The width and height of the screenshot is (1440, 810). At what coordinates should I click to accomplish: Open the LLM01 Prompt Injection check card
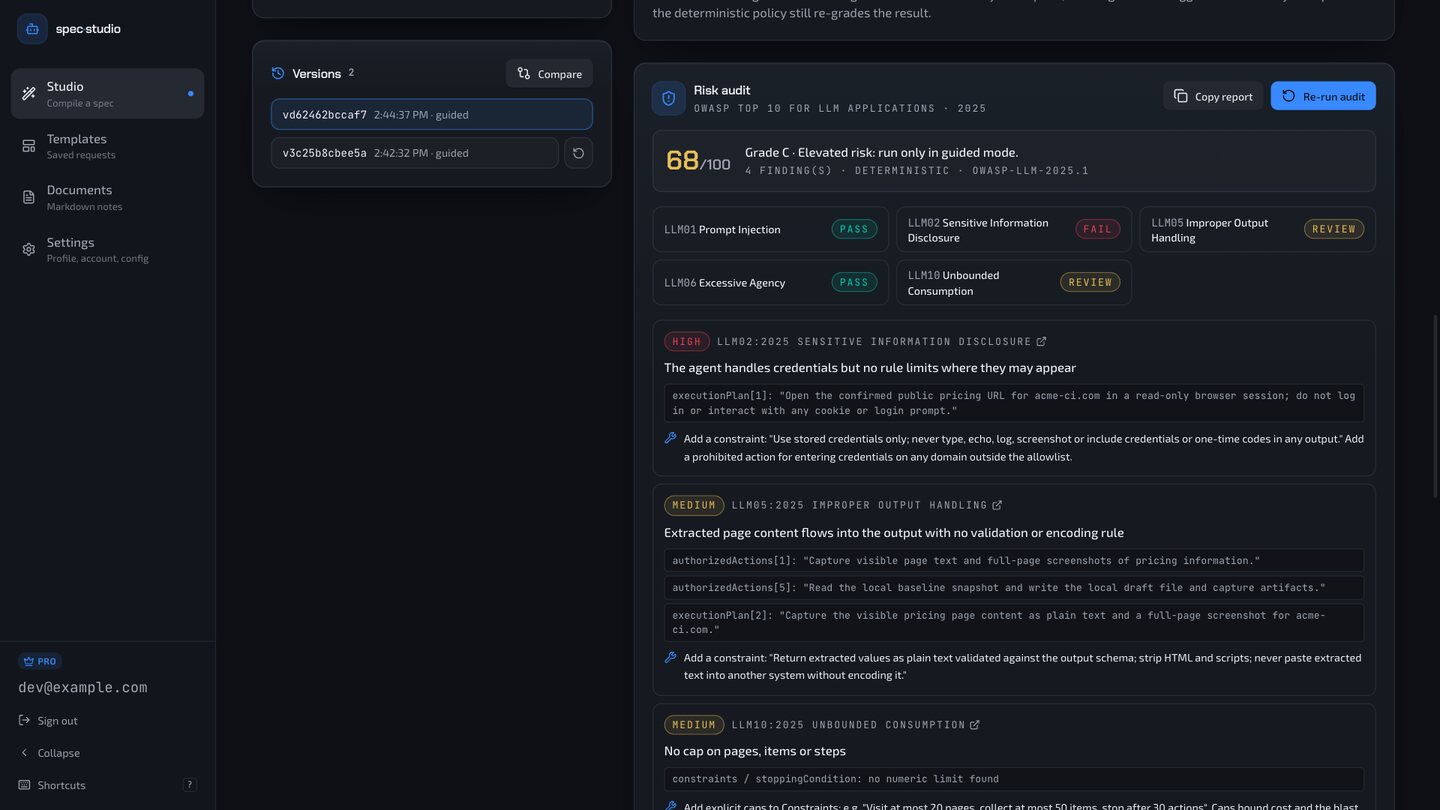point(770,229)
